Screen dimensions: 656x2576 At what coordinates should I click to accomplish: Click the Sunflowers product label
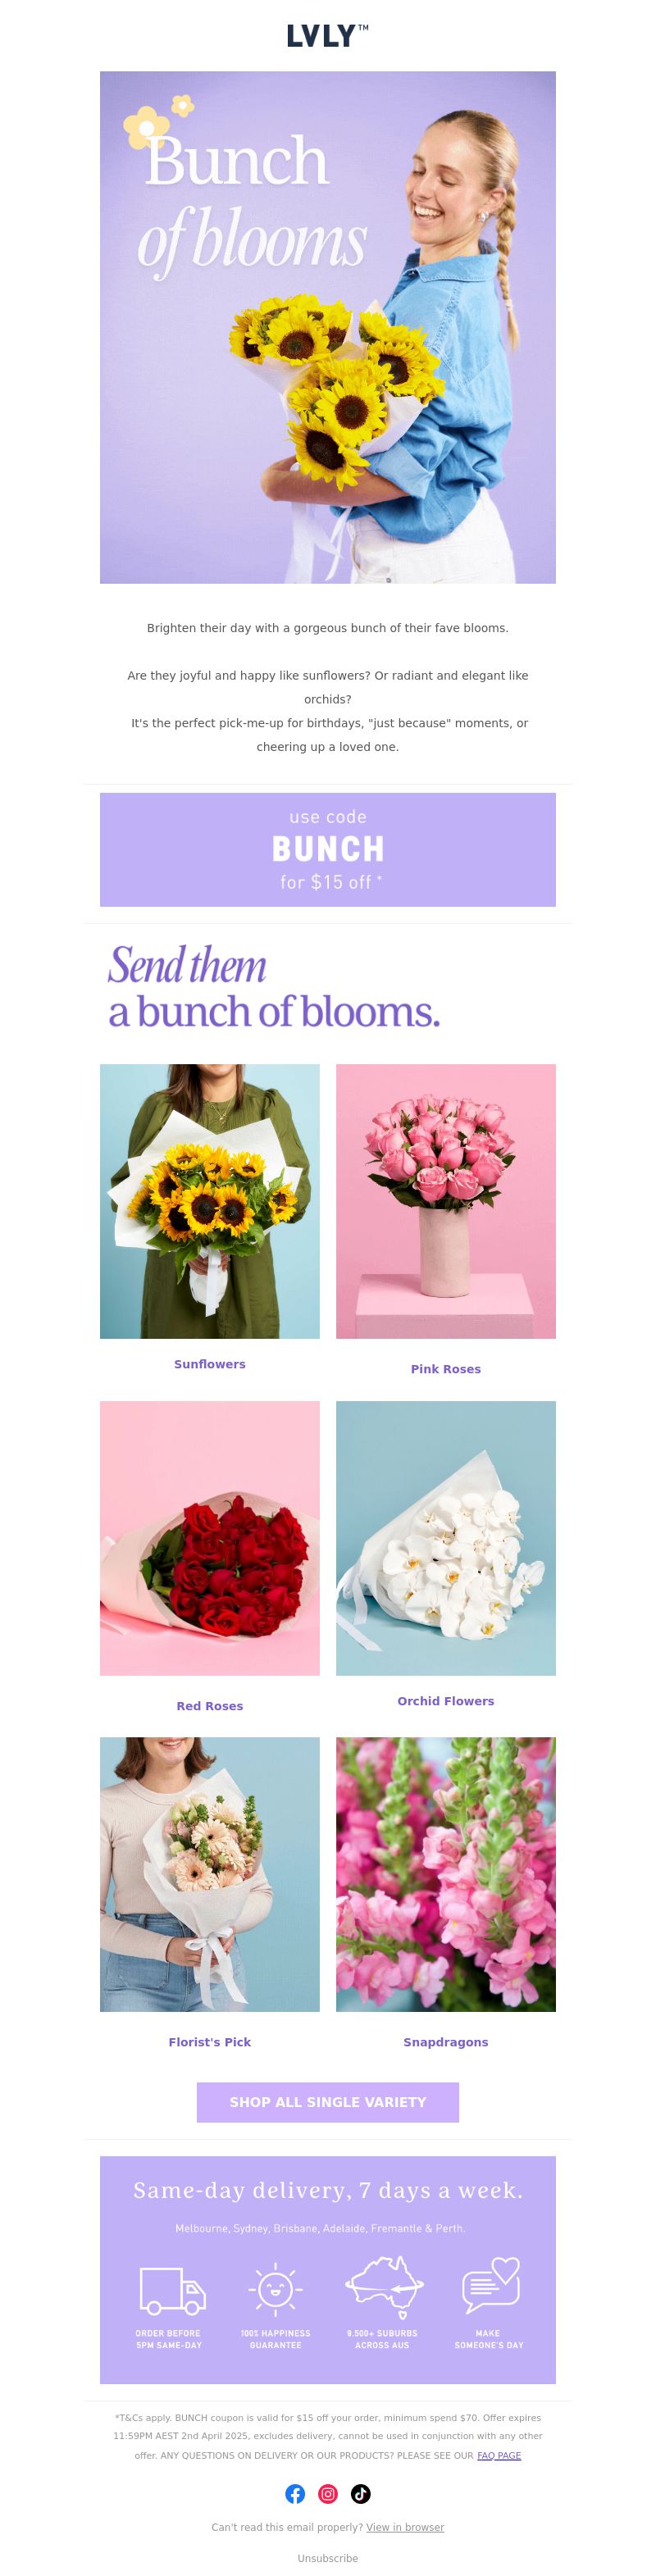coord(210,1364)
